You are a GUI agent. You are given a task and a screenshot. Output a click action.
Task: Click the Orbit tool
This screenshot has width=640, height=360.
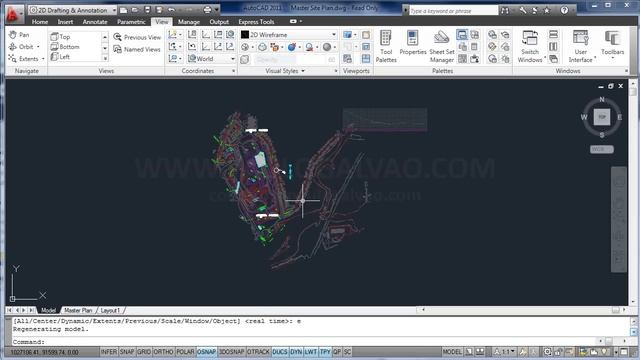click(24, 47)
